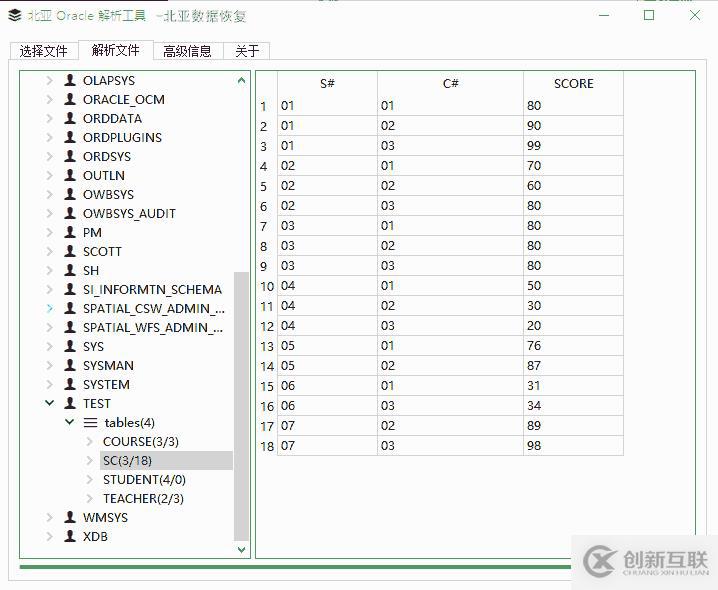Click the user icon beside TEST
The width and height of the screenshot is (718, 590).
point(70,403)
